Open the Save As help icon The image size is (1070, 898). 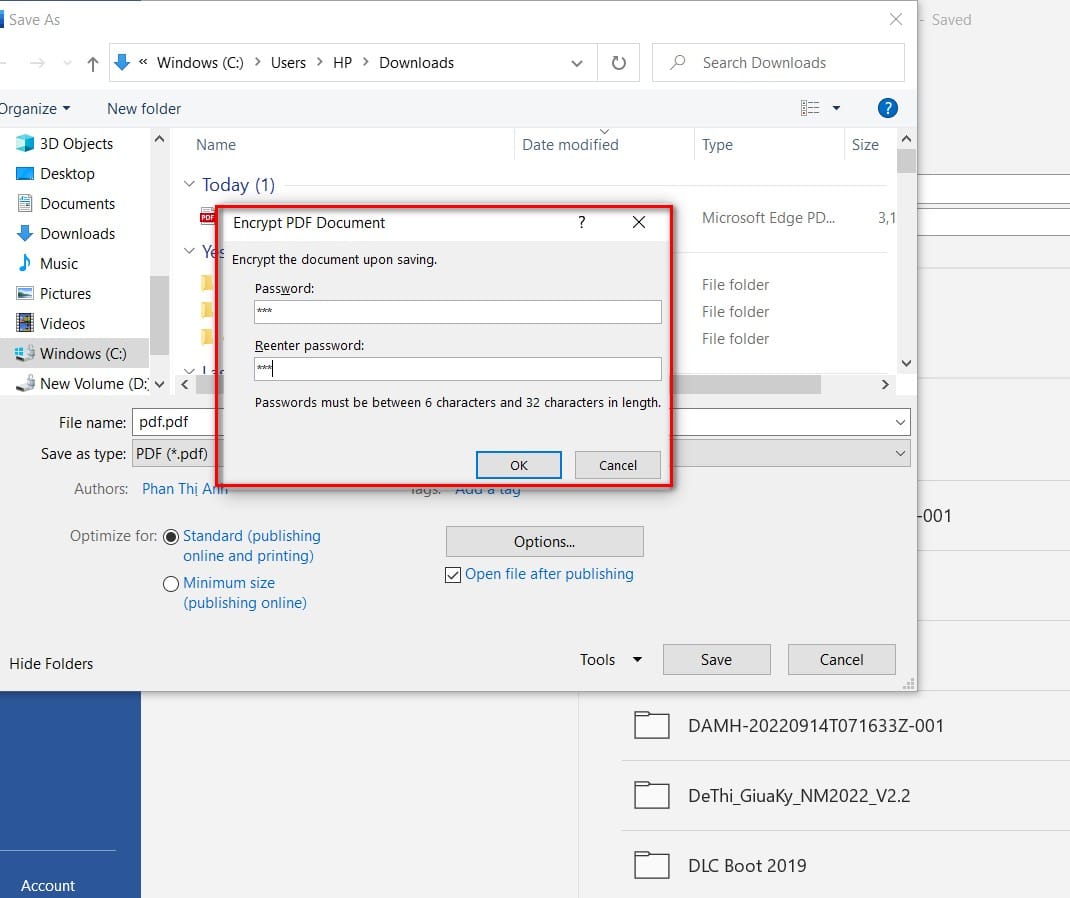[x=887, y=108]
